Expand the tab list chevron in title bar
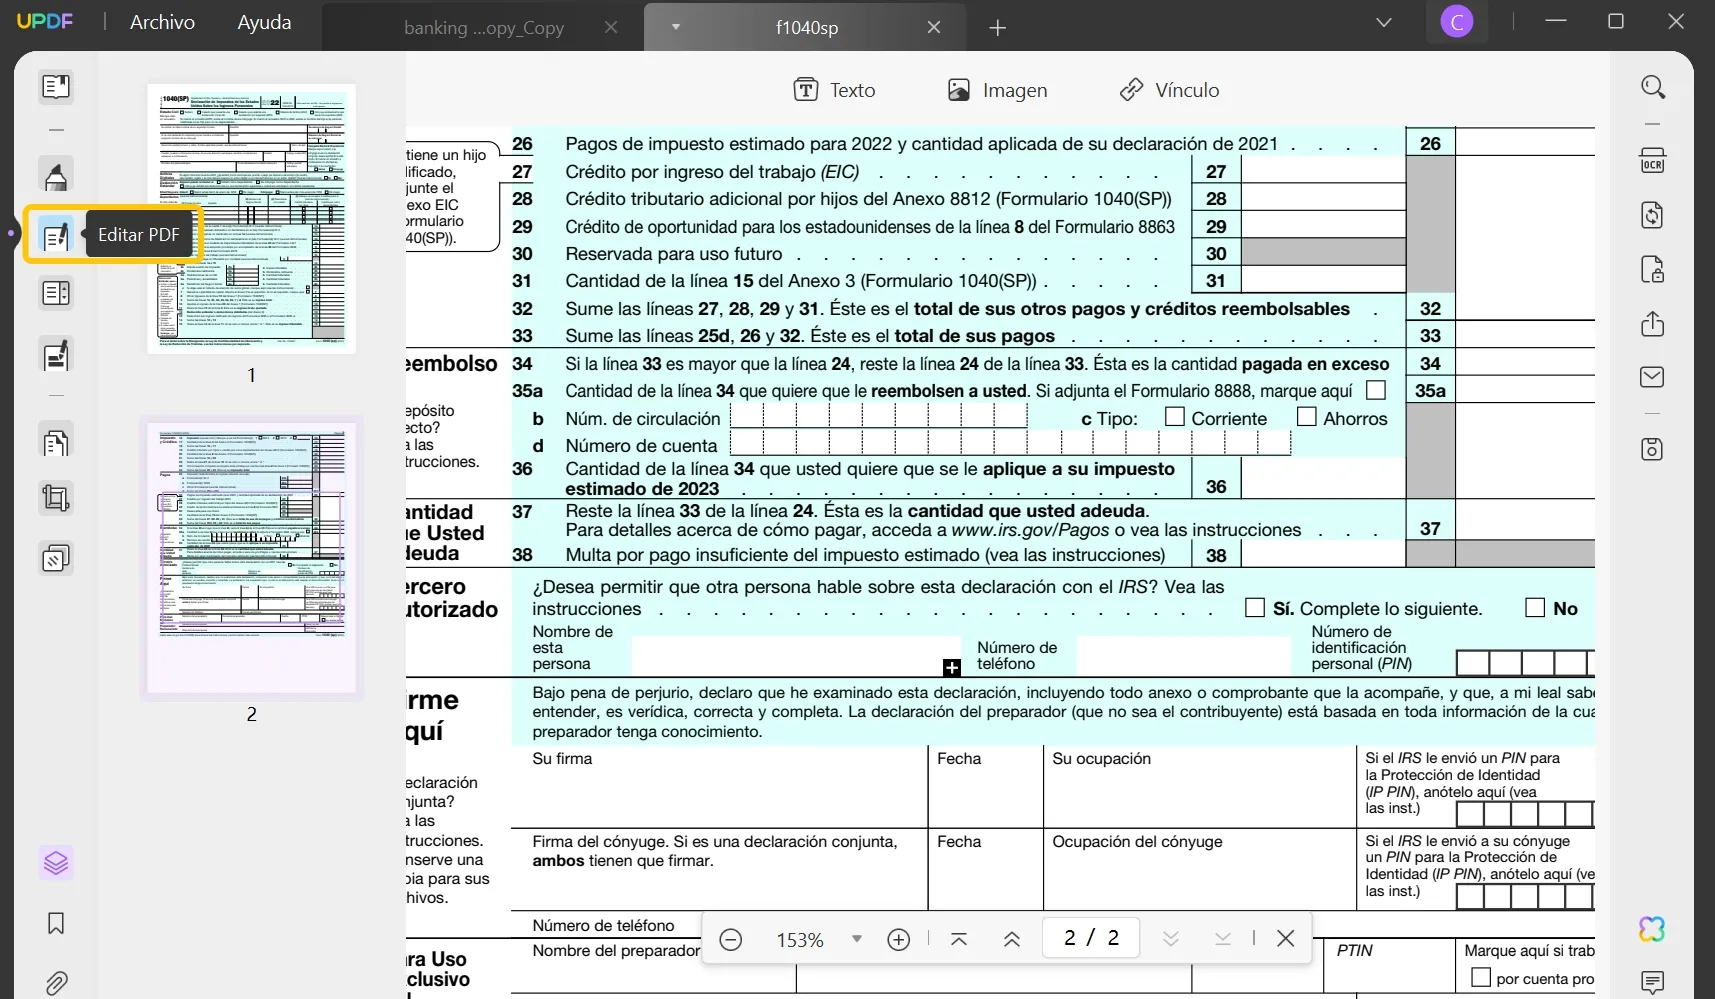This screenshot has width=1715, height=999. coord(1384,22)
